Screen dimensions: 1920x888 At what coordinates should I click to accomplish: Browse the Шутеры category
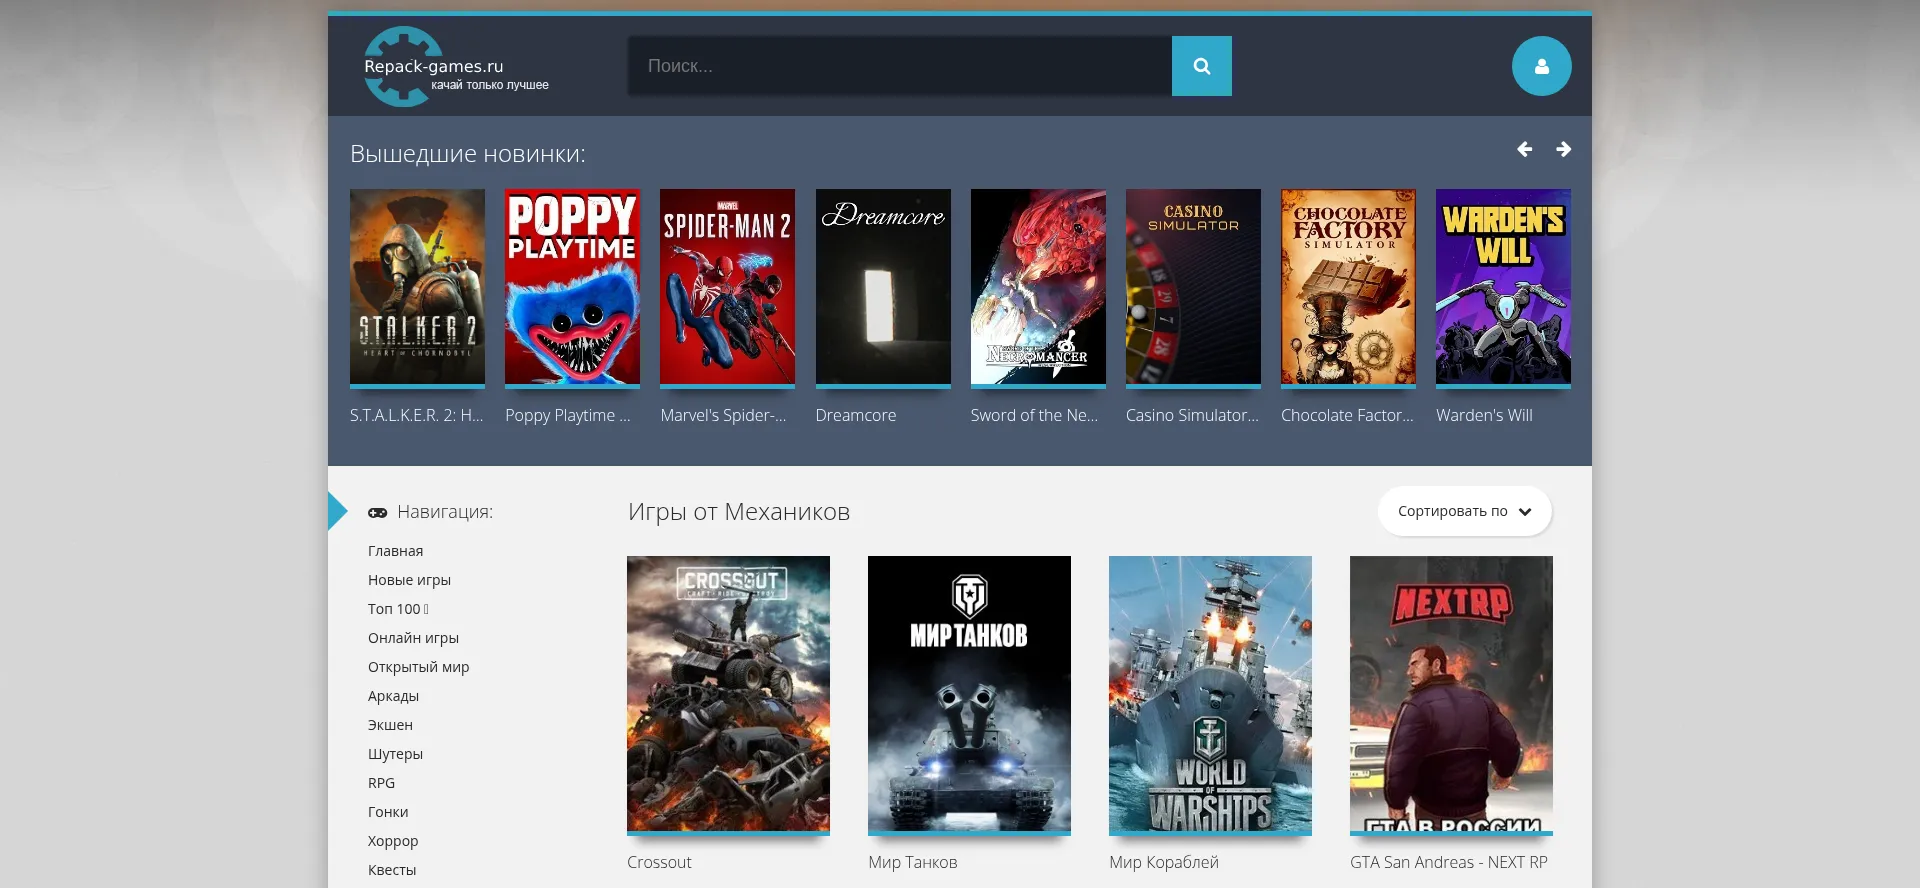click(395, 754)
